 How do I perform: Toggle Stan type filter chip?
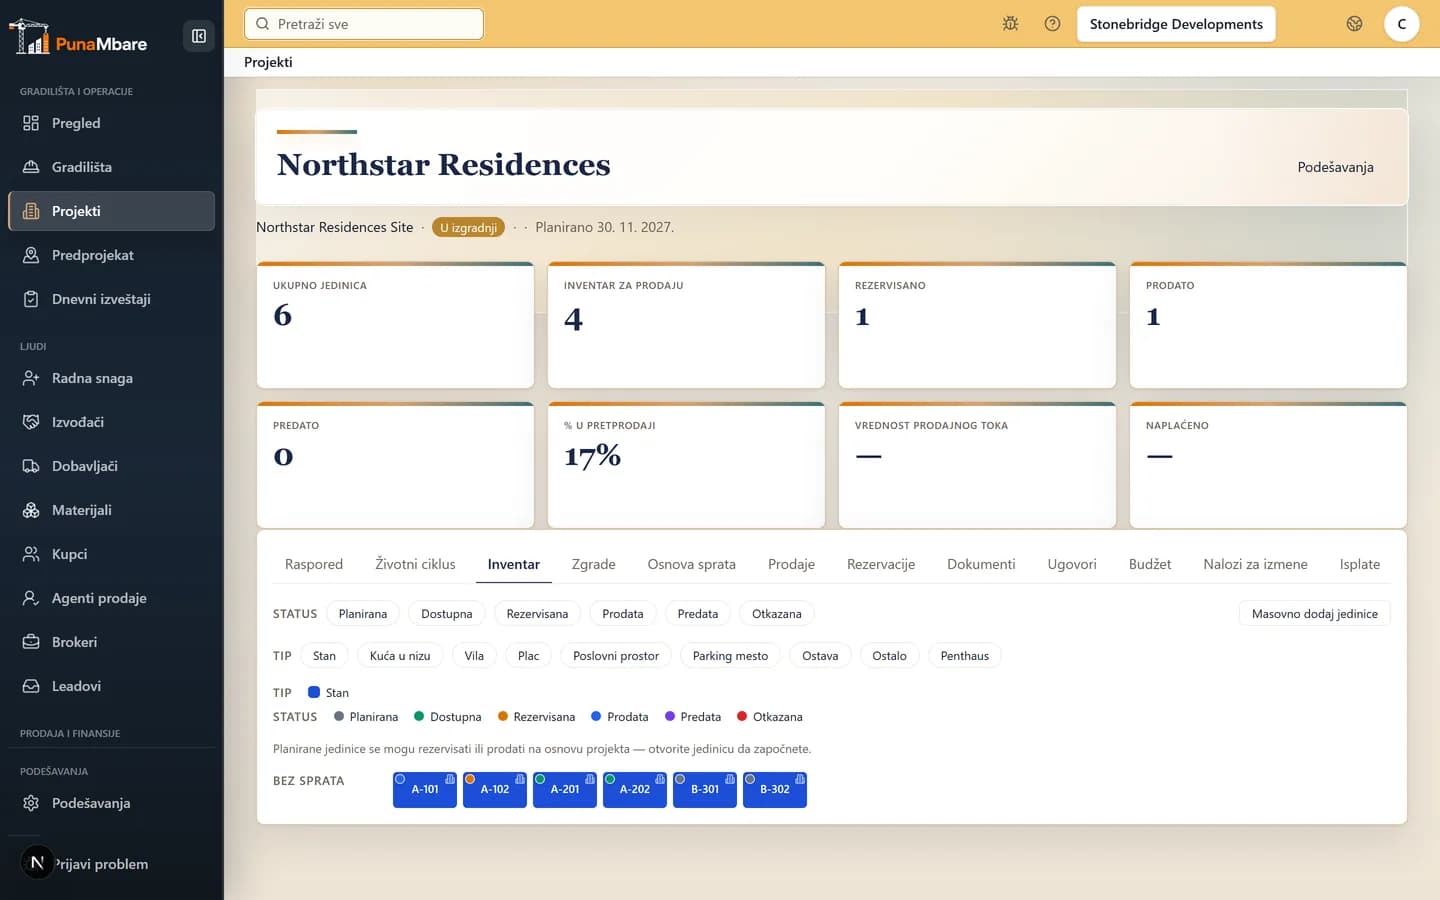pos(324,656)
